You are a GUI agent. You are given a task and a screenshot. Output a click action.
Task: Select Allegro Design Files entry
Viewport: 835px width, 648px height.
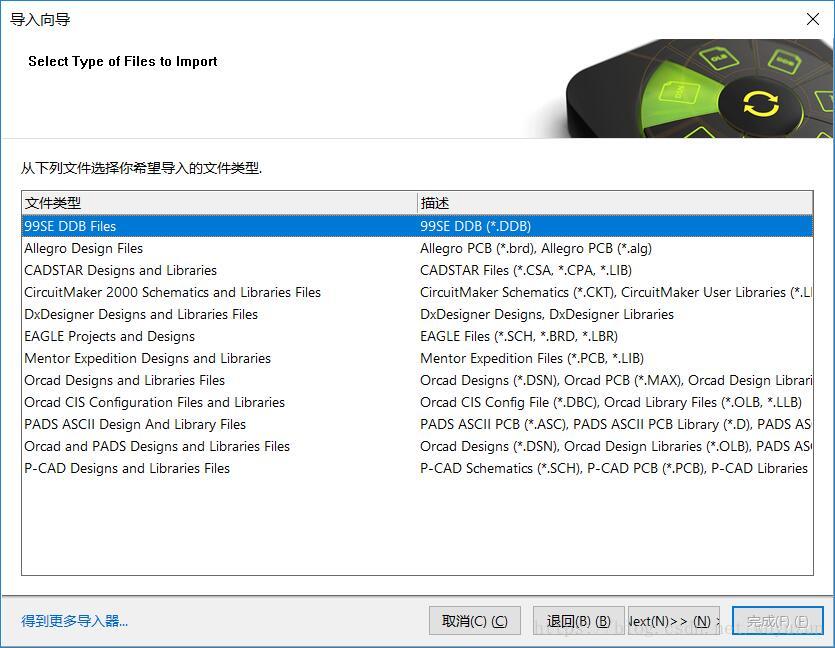84,248
